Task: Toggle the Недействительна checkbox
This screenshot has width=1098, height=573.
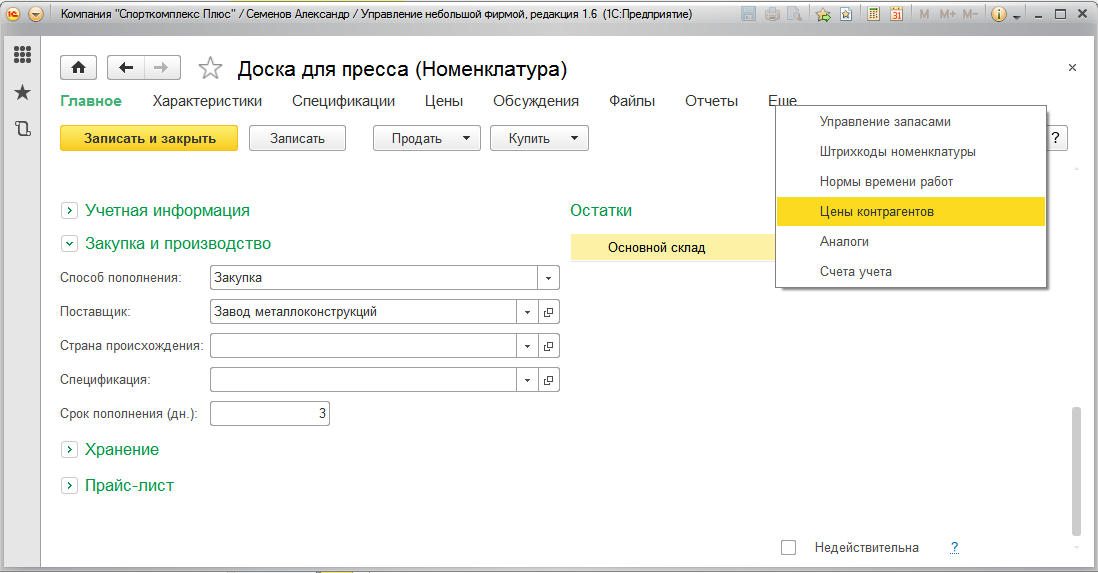Action: 789,547
